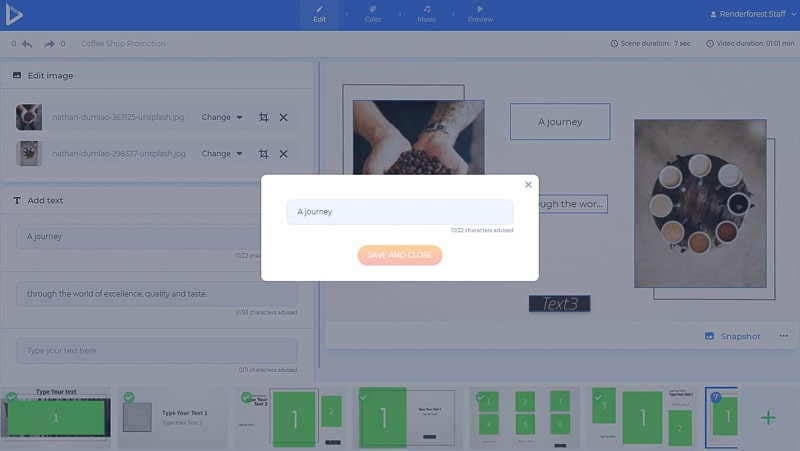Image resolution: width=800 pixels, height=451 pixels.
Task: Switch to the Preview step tab
Action: 480,15
